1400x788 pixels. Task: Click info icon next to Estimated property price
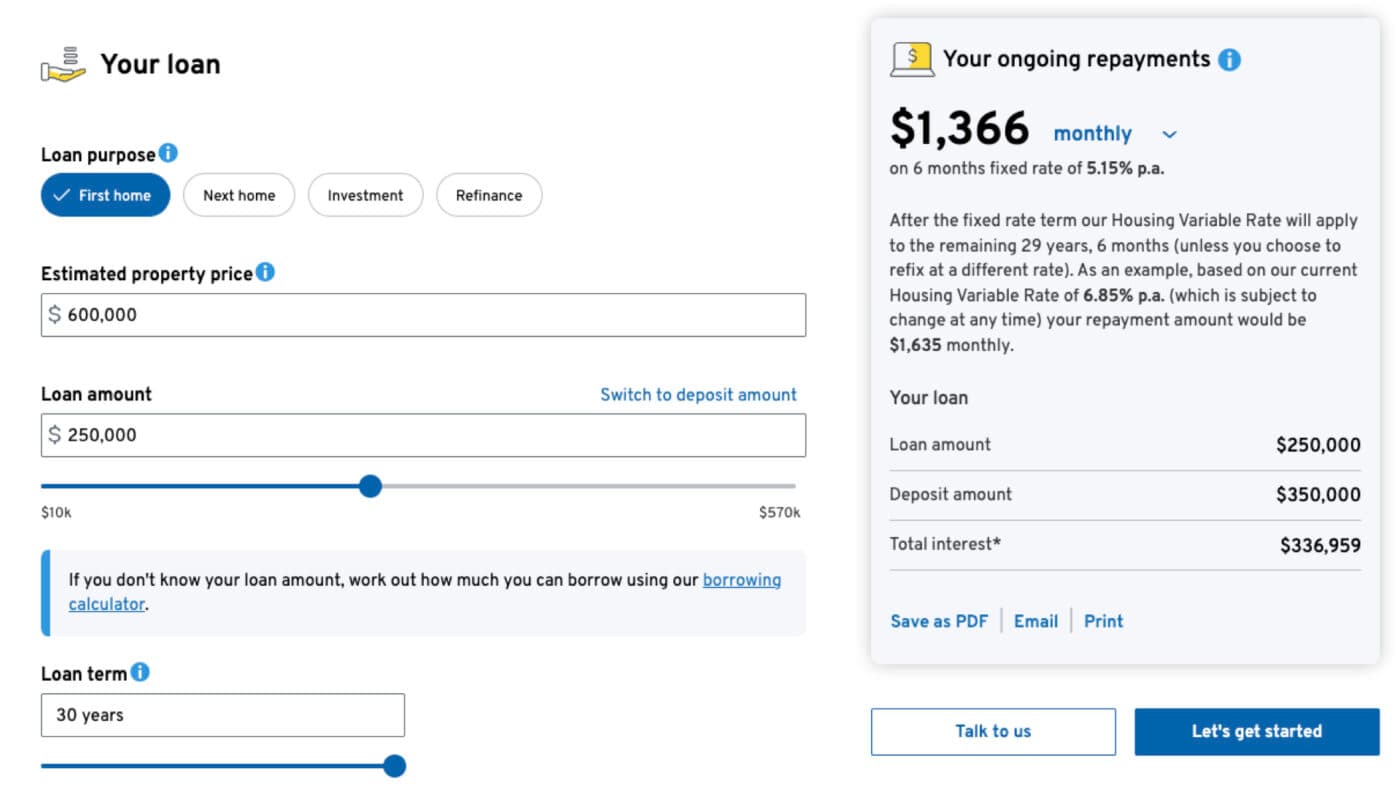[x=265, y=272]
